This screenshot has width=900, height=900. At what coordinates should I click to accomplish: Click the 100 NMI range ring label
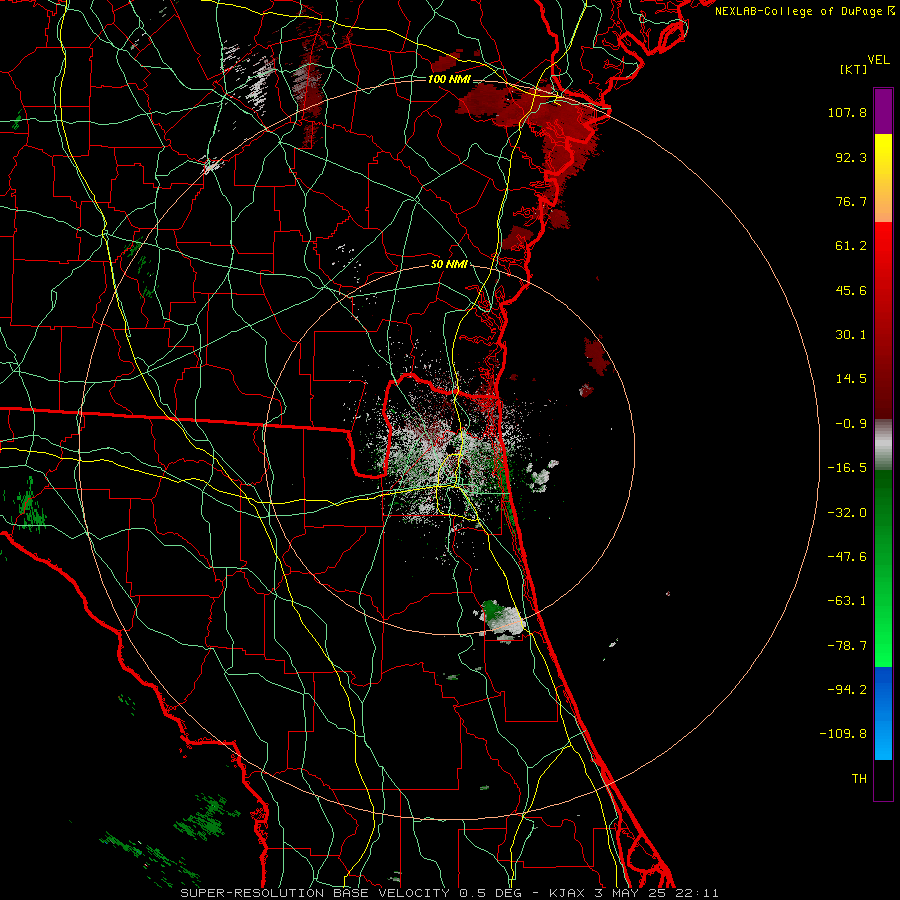click(x=449, y=79)
